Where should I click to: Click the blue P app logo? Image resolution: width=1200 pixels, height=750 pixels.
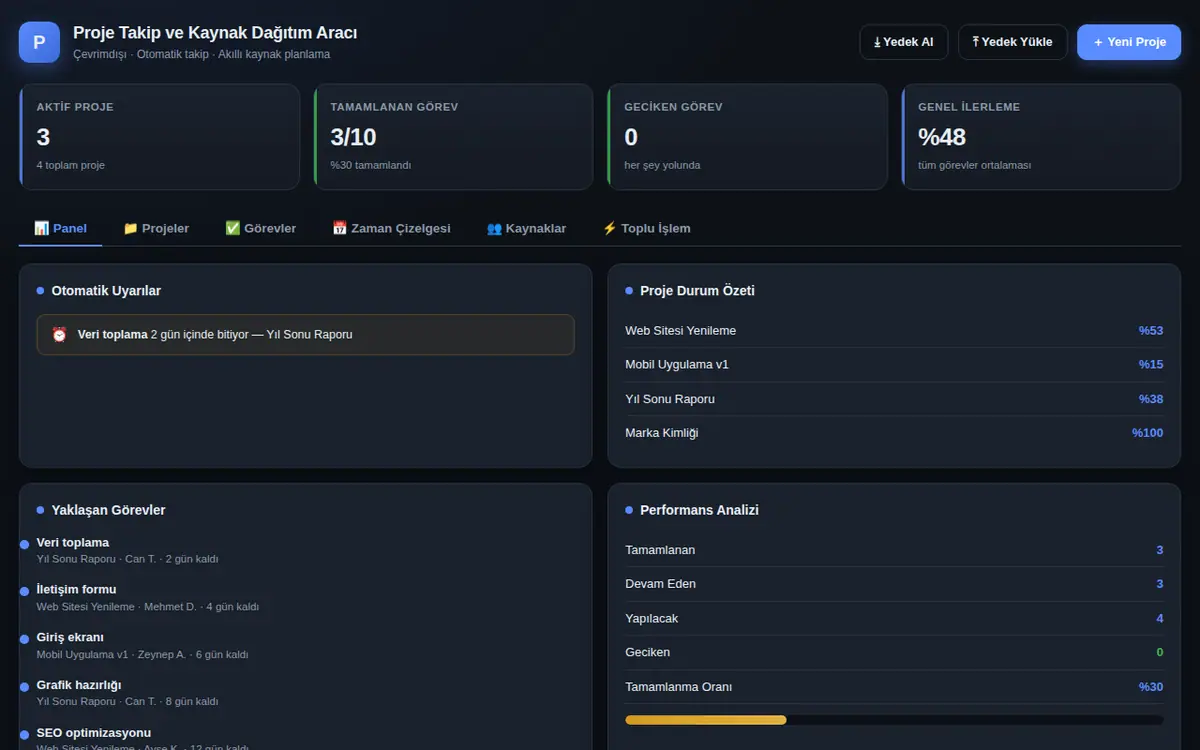[x=39, y=42]
